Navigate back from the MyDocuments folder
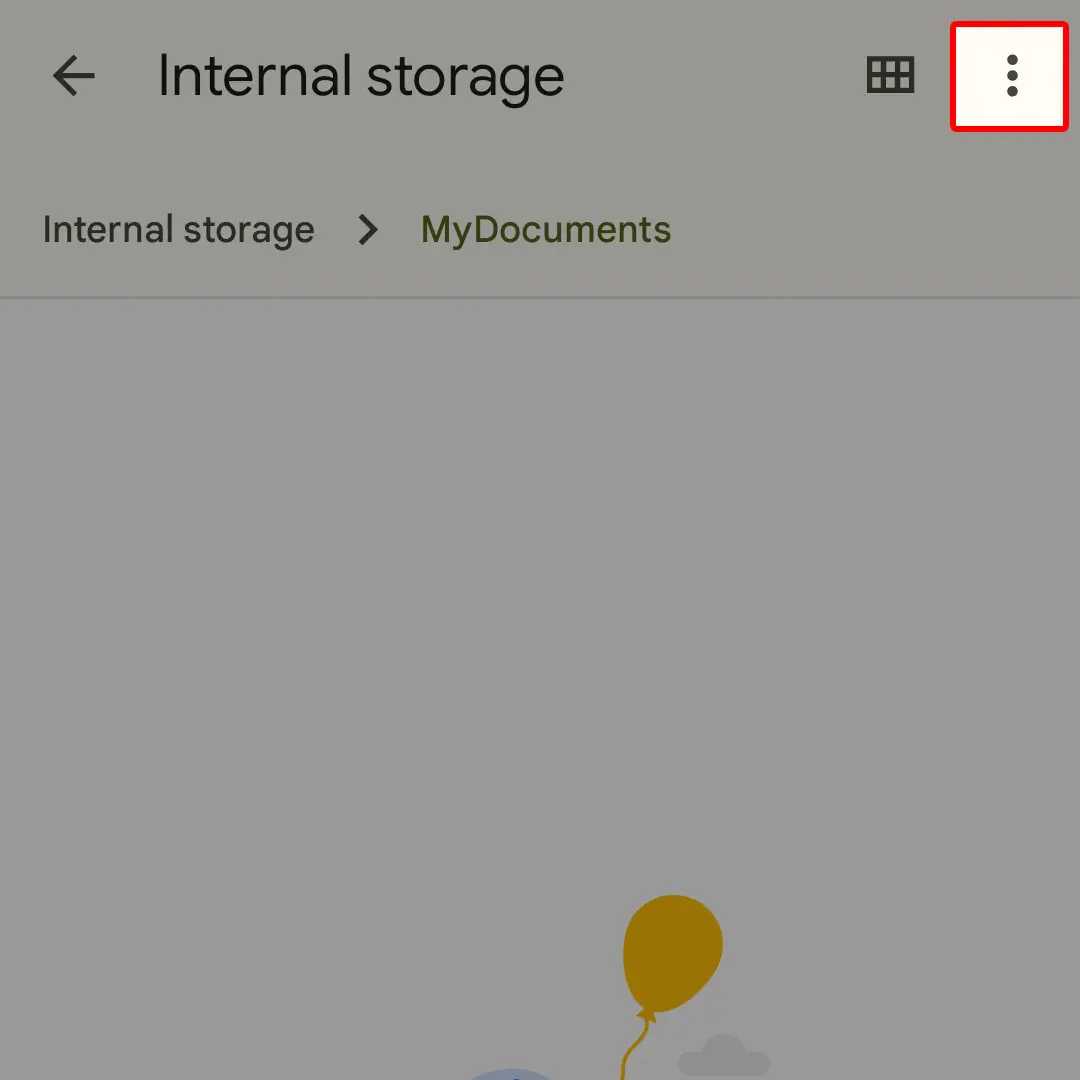The width and height of the screenshot is (1080, 1080). [x=73, y=76]
